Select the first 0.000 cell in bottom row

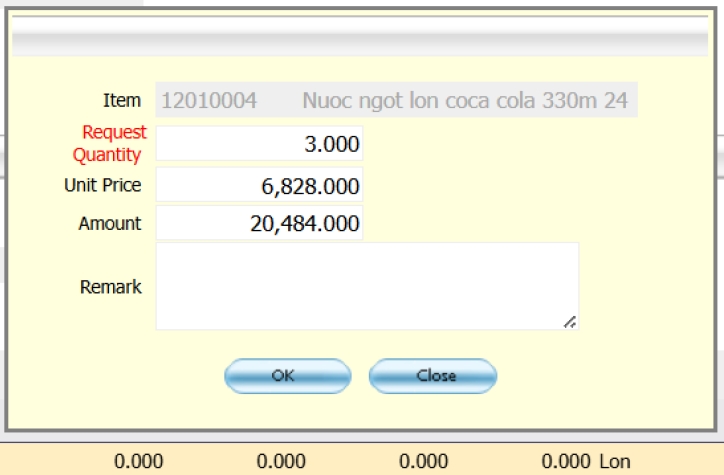tap(139, 461)
